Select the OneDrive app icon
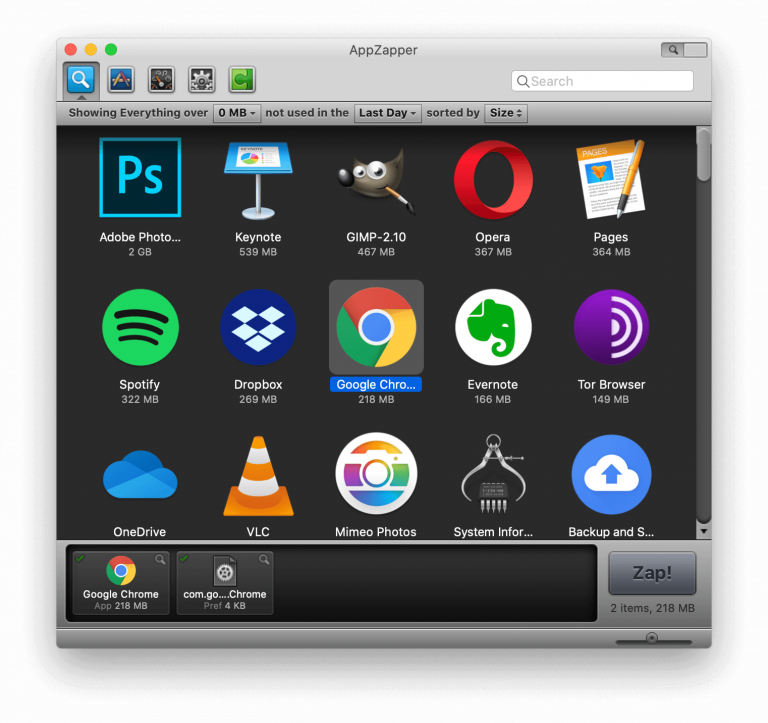The image size is (768, 723). click(x=140, y=474)
